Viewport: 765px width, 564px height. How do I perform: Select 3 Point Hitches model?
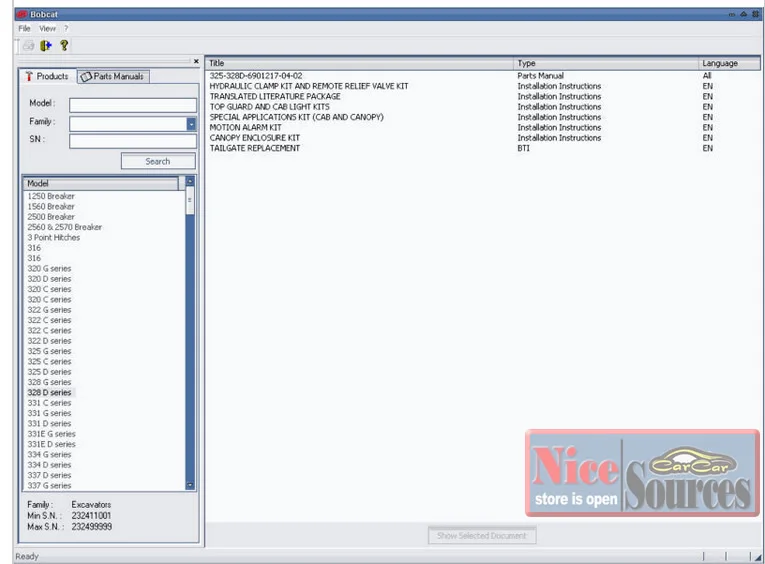(54, 238)
